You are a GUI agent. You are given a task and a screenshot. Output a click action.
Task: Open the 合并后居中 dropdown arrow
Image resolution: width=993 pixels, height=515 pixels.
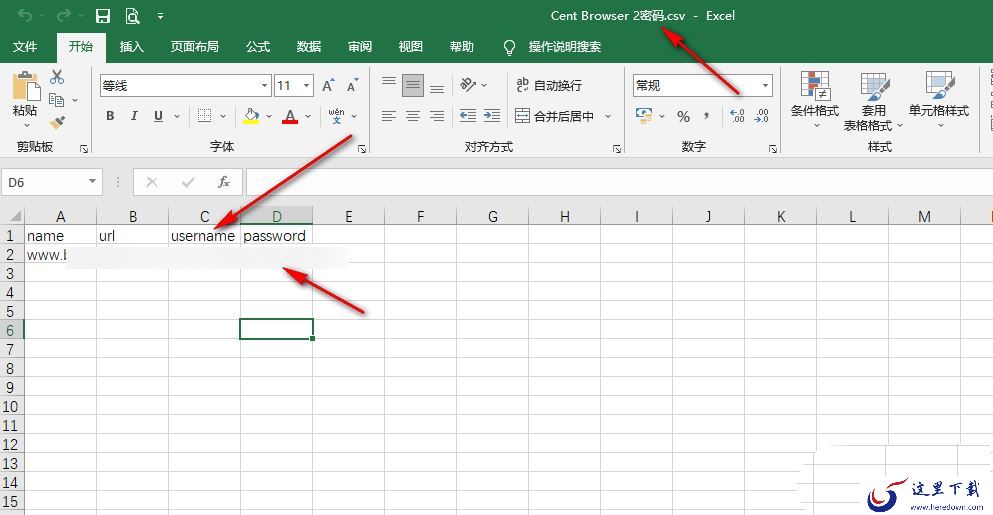(x=608, y=117)
